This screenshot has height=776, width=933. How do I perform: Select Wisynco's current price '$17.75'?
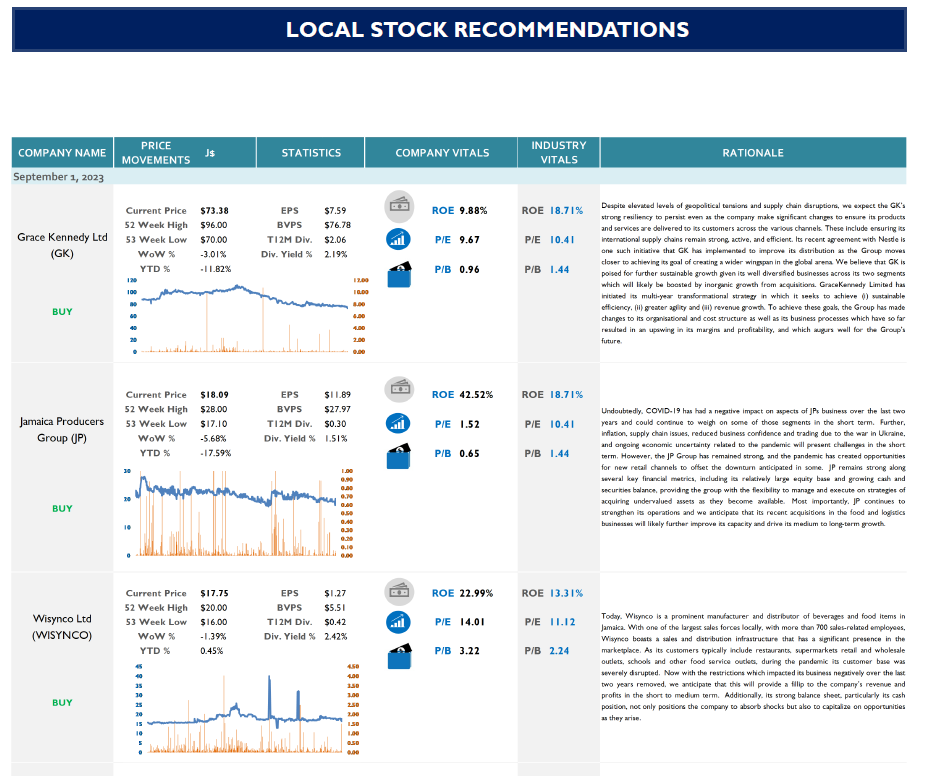214,593
